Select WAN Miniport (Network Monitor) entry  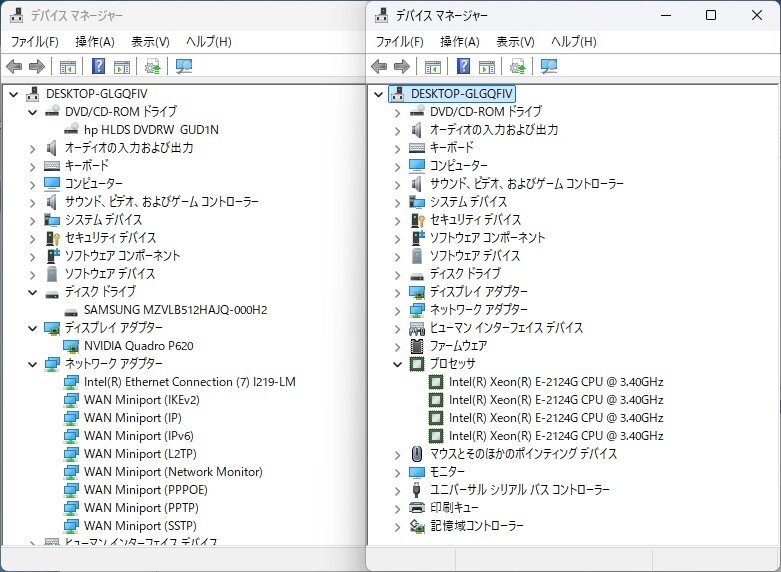point(173,471)
